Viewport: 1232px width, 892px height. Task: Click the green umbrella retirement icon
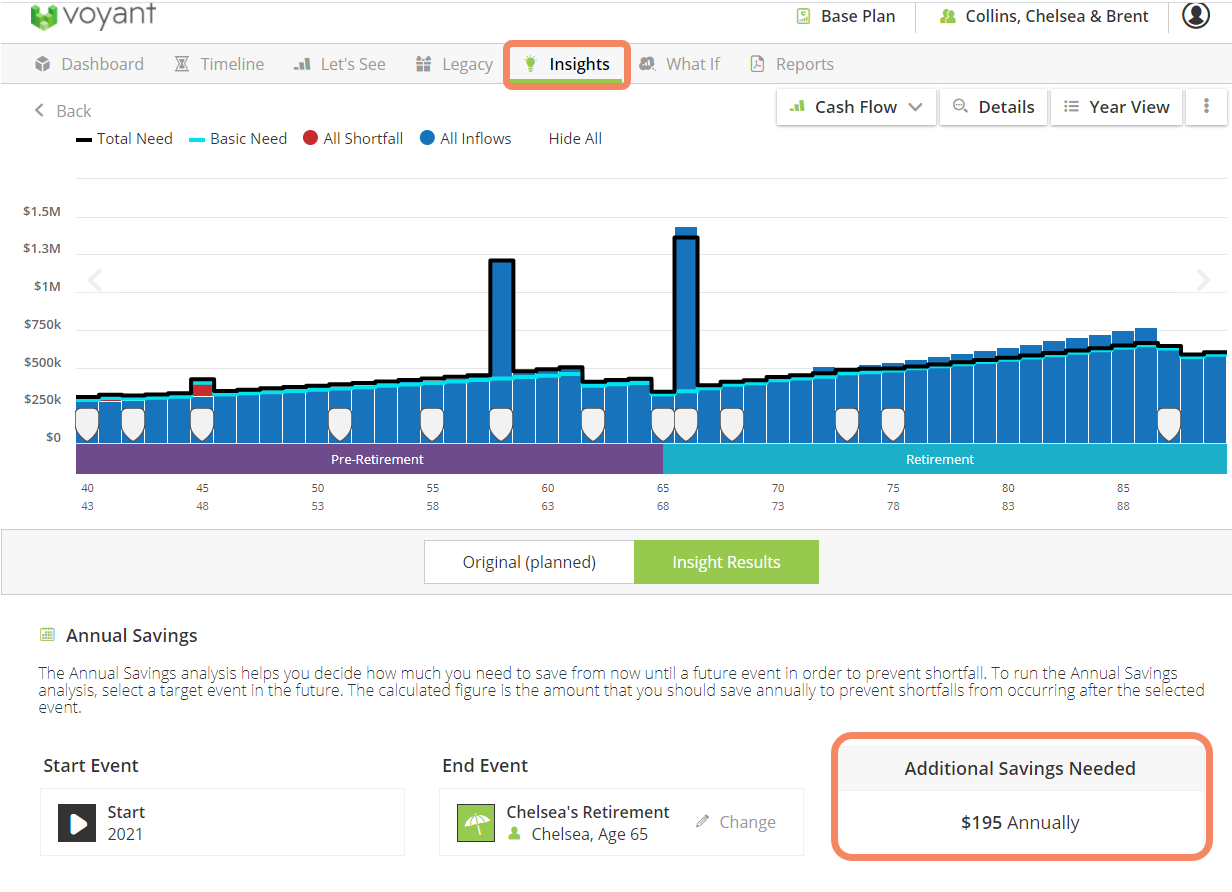476,822
